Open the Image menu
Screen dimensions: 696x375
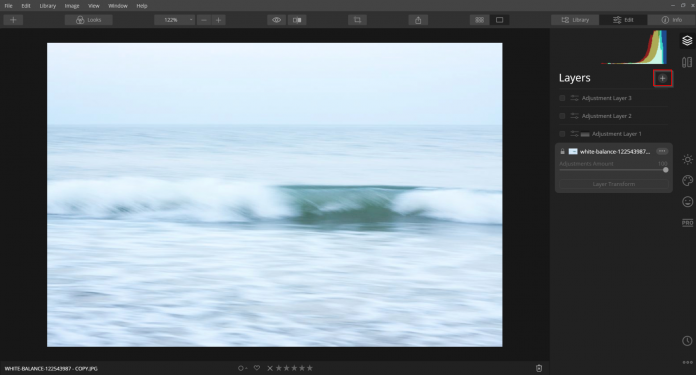(72, 6)
